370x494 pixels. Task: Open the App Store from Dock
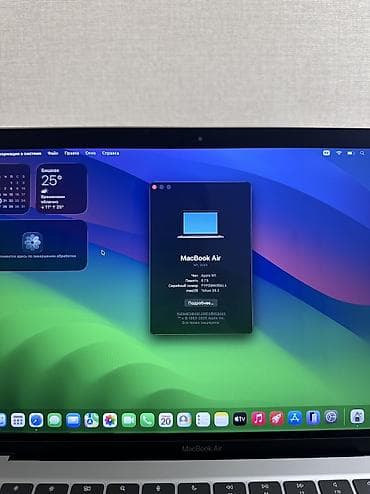(295, 418)
